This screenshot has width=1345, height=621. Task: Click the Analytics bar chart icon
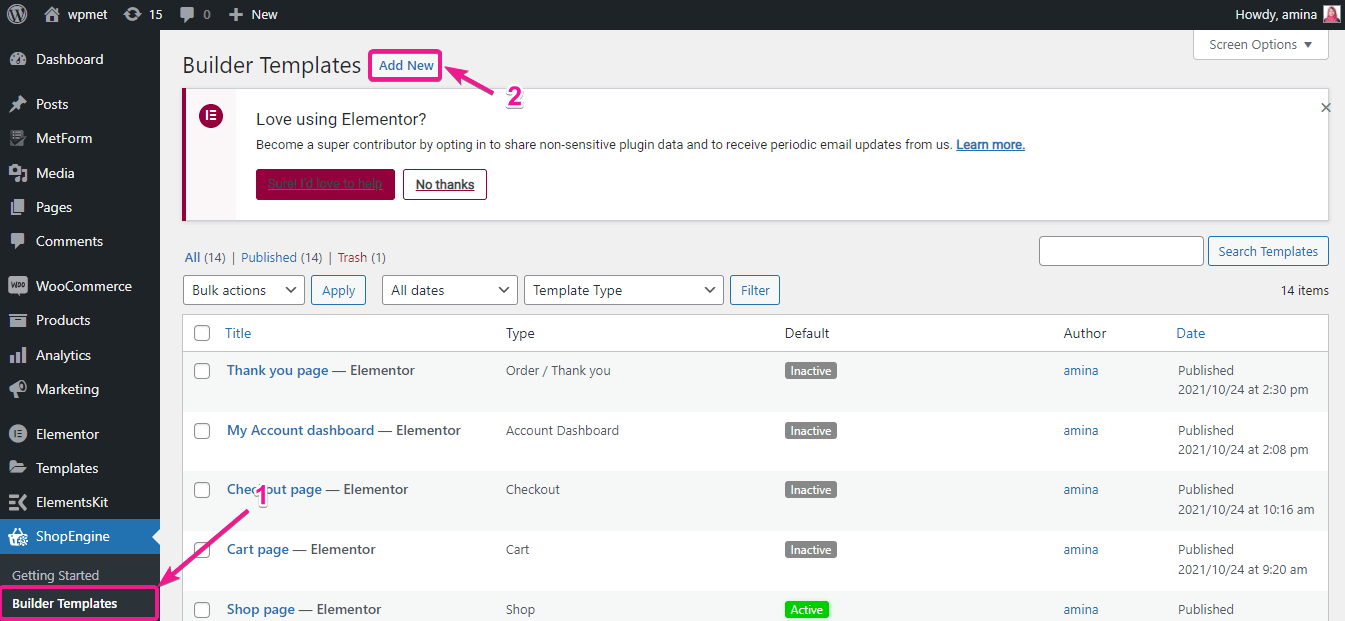coord(18,355)
